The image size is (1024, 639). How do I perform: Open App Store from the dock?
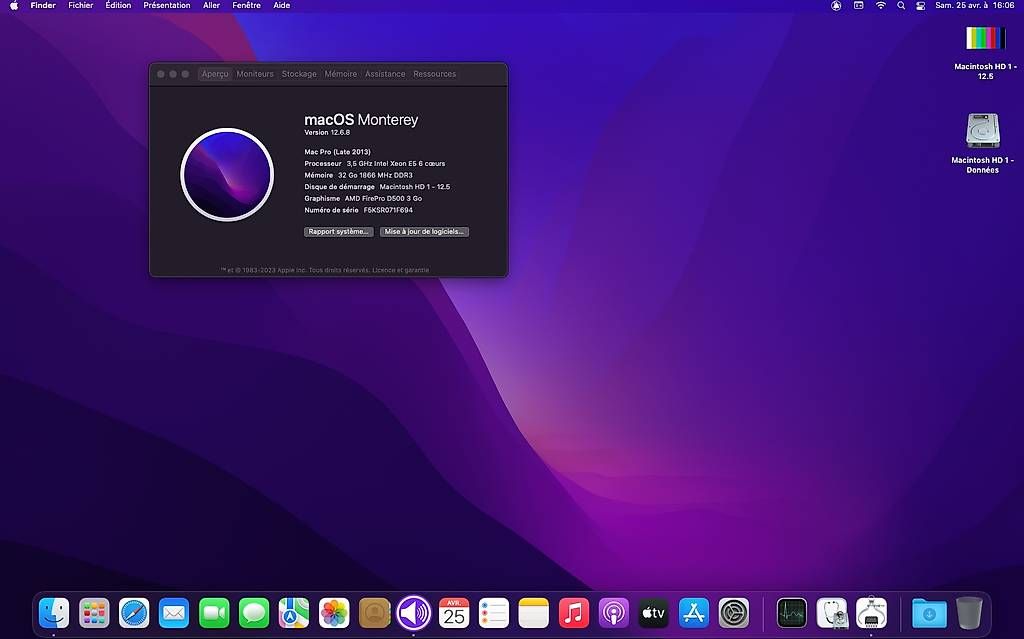(694, 614)
